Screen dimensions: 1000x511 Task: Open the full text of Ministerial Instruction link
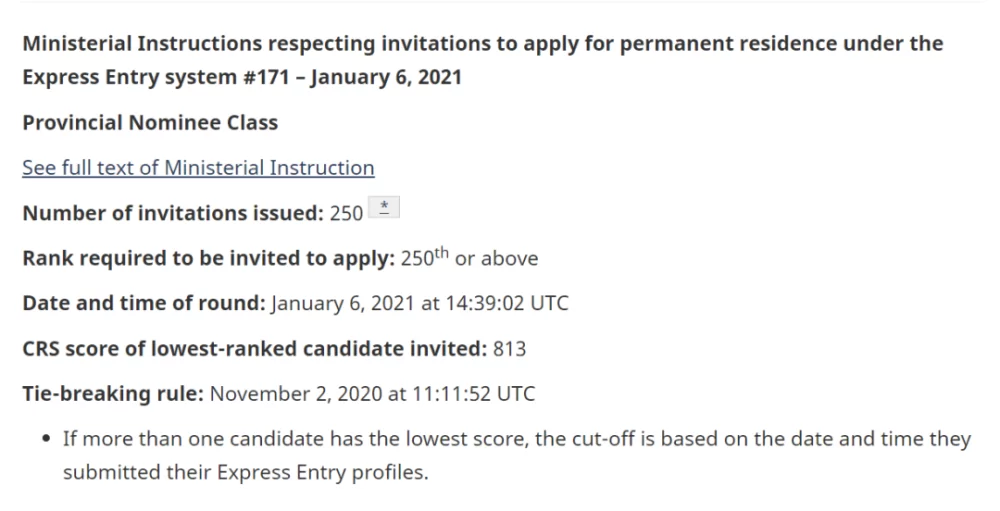tap(198, 168)
